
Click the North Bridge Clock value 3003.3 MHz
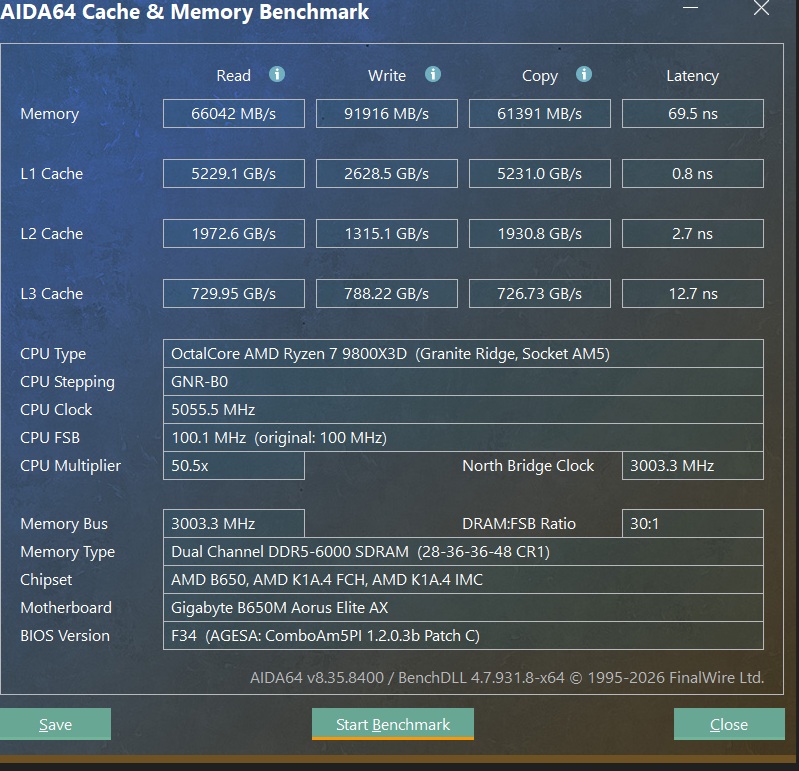coord(693,466)
